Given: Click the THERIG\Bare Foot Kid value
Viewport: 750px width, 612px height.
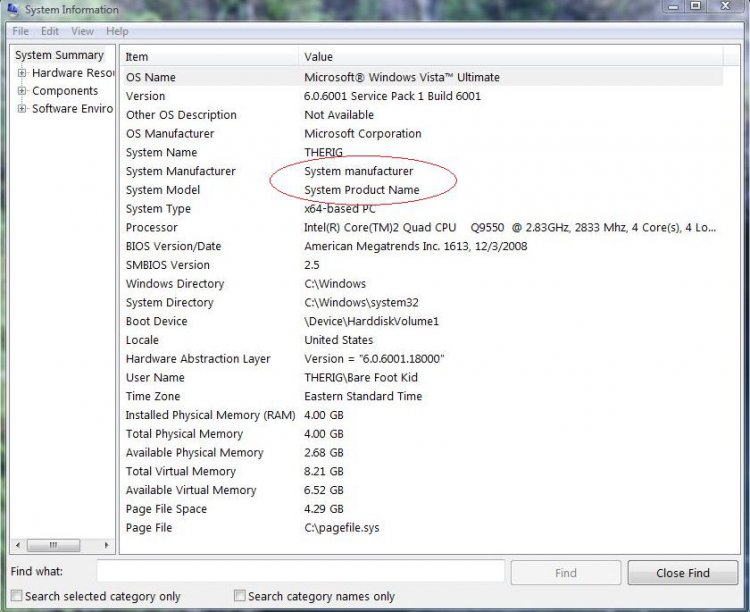Looking at the screenshot, I should (x=361, y=378).
